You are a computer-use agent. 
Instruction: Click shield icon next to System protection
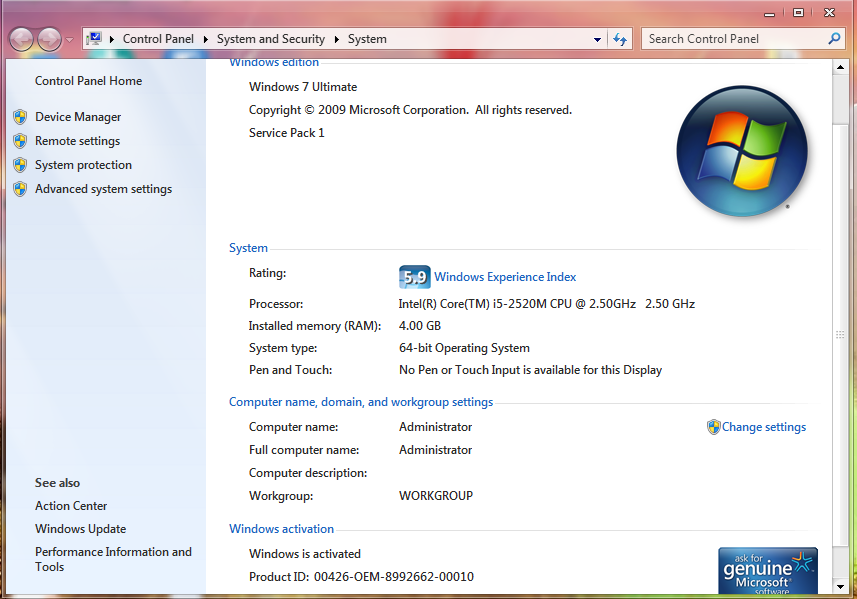click(20, 165)
